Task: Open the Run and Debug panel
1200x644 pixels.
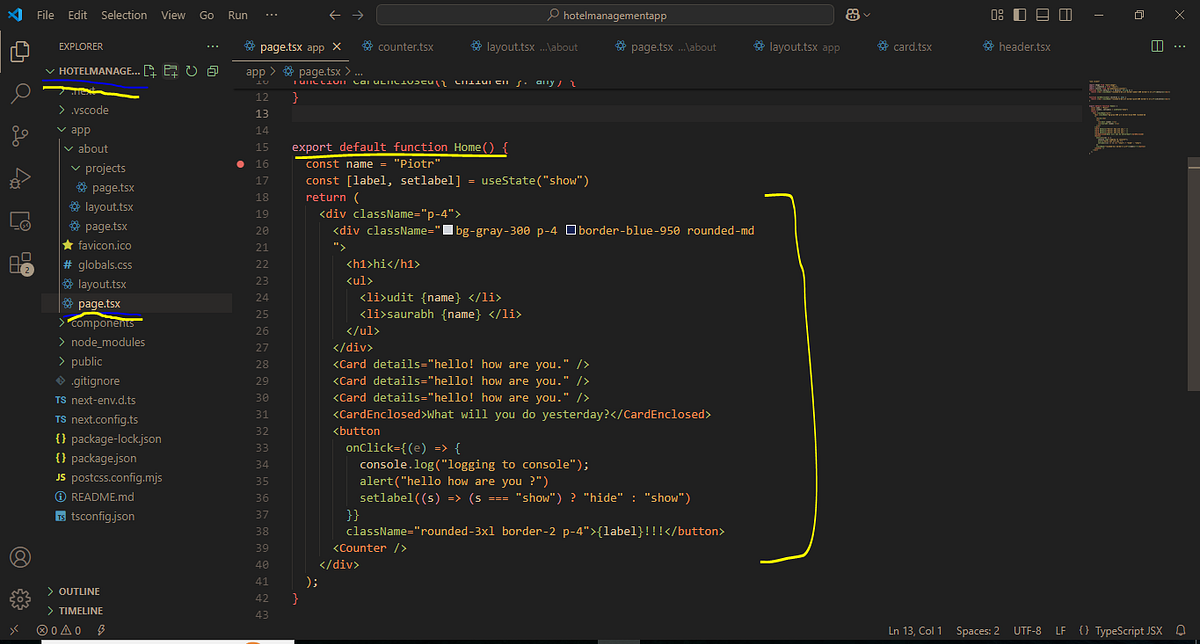Action: (21, 180)
